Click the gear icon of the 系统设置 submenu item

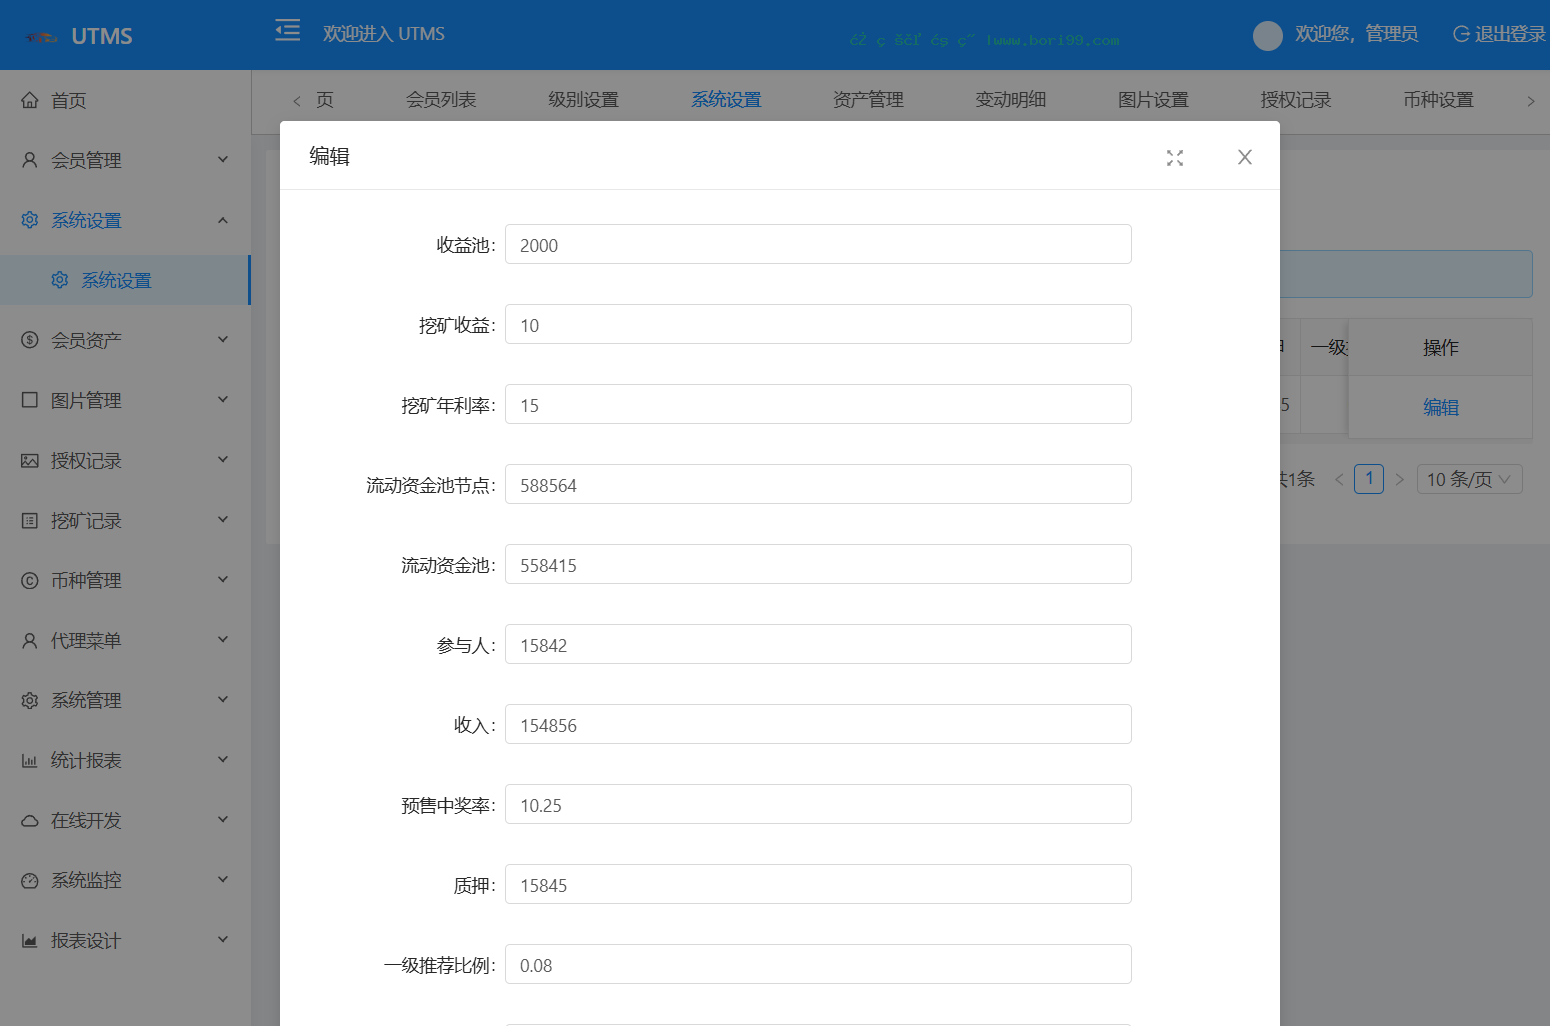pos(60,280)
